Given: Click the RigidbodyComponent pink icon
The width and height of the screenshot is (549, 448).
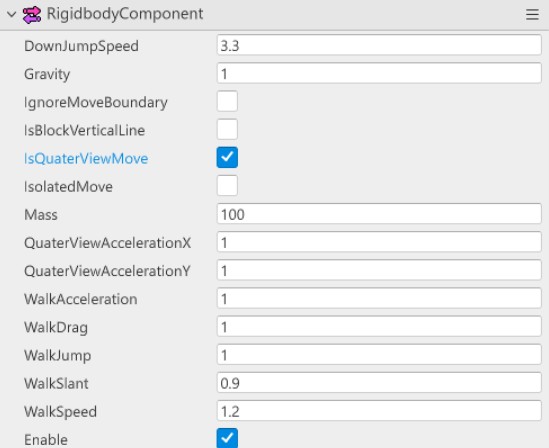Looking at the screenshot, I should pyautogui.click(x=32, y=15).
